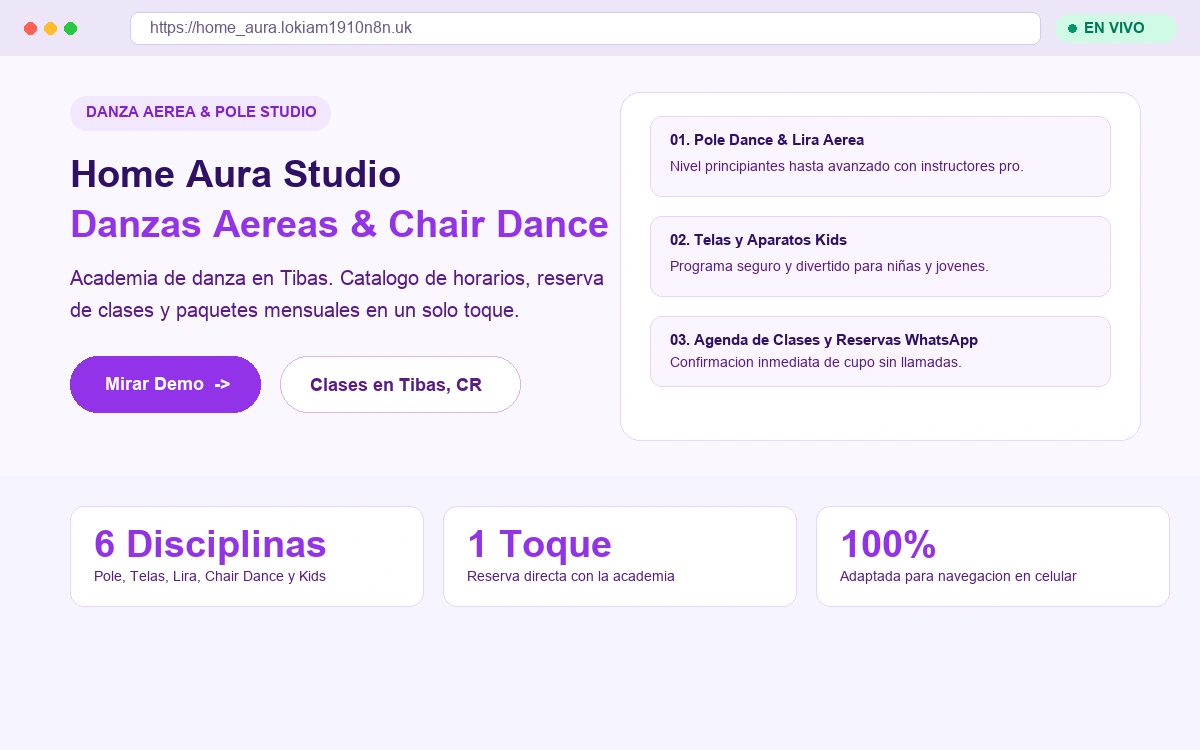Click the 6 Disciplinas stat heading

pos(210,544)
